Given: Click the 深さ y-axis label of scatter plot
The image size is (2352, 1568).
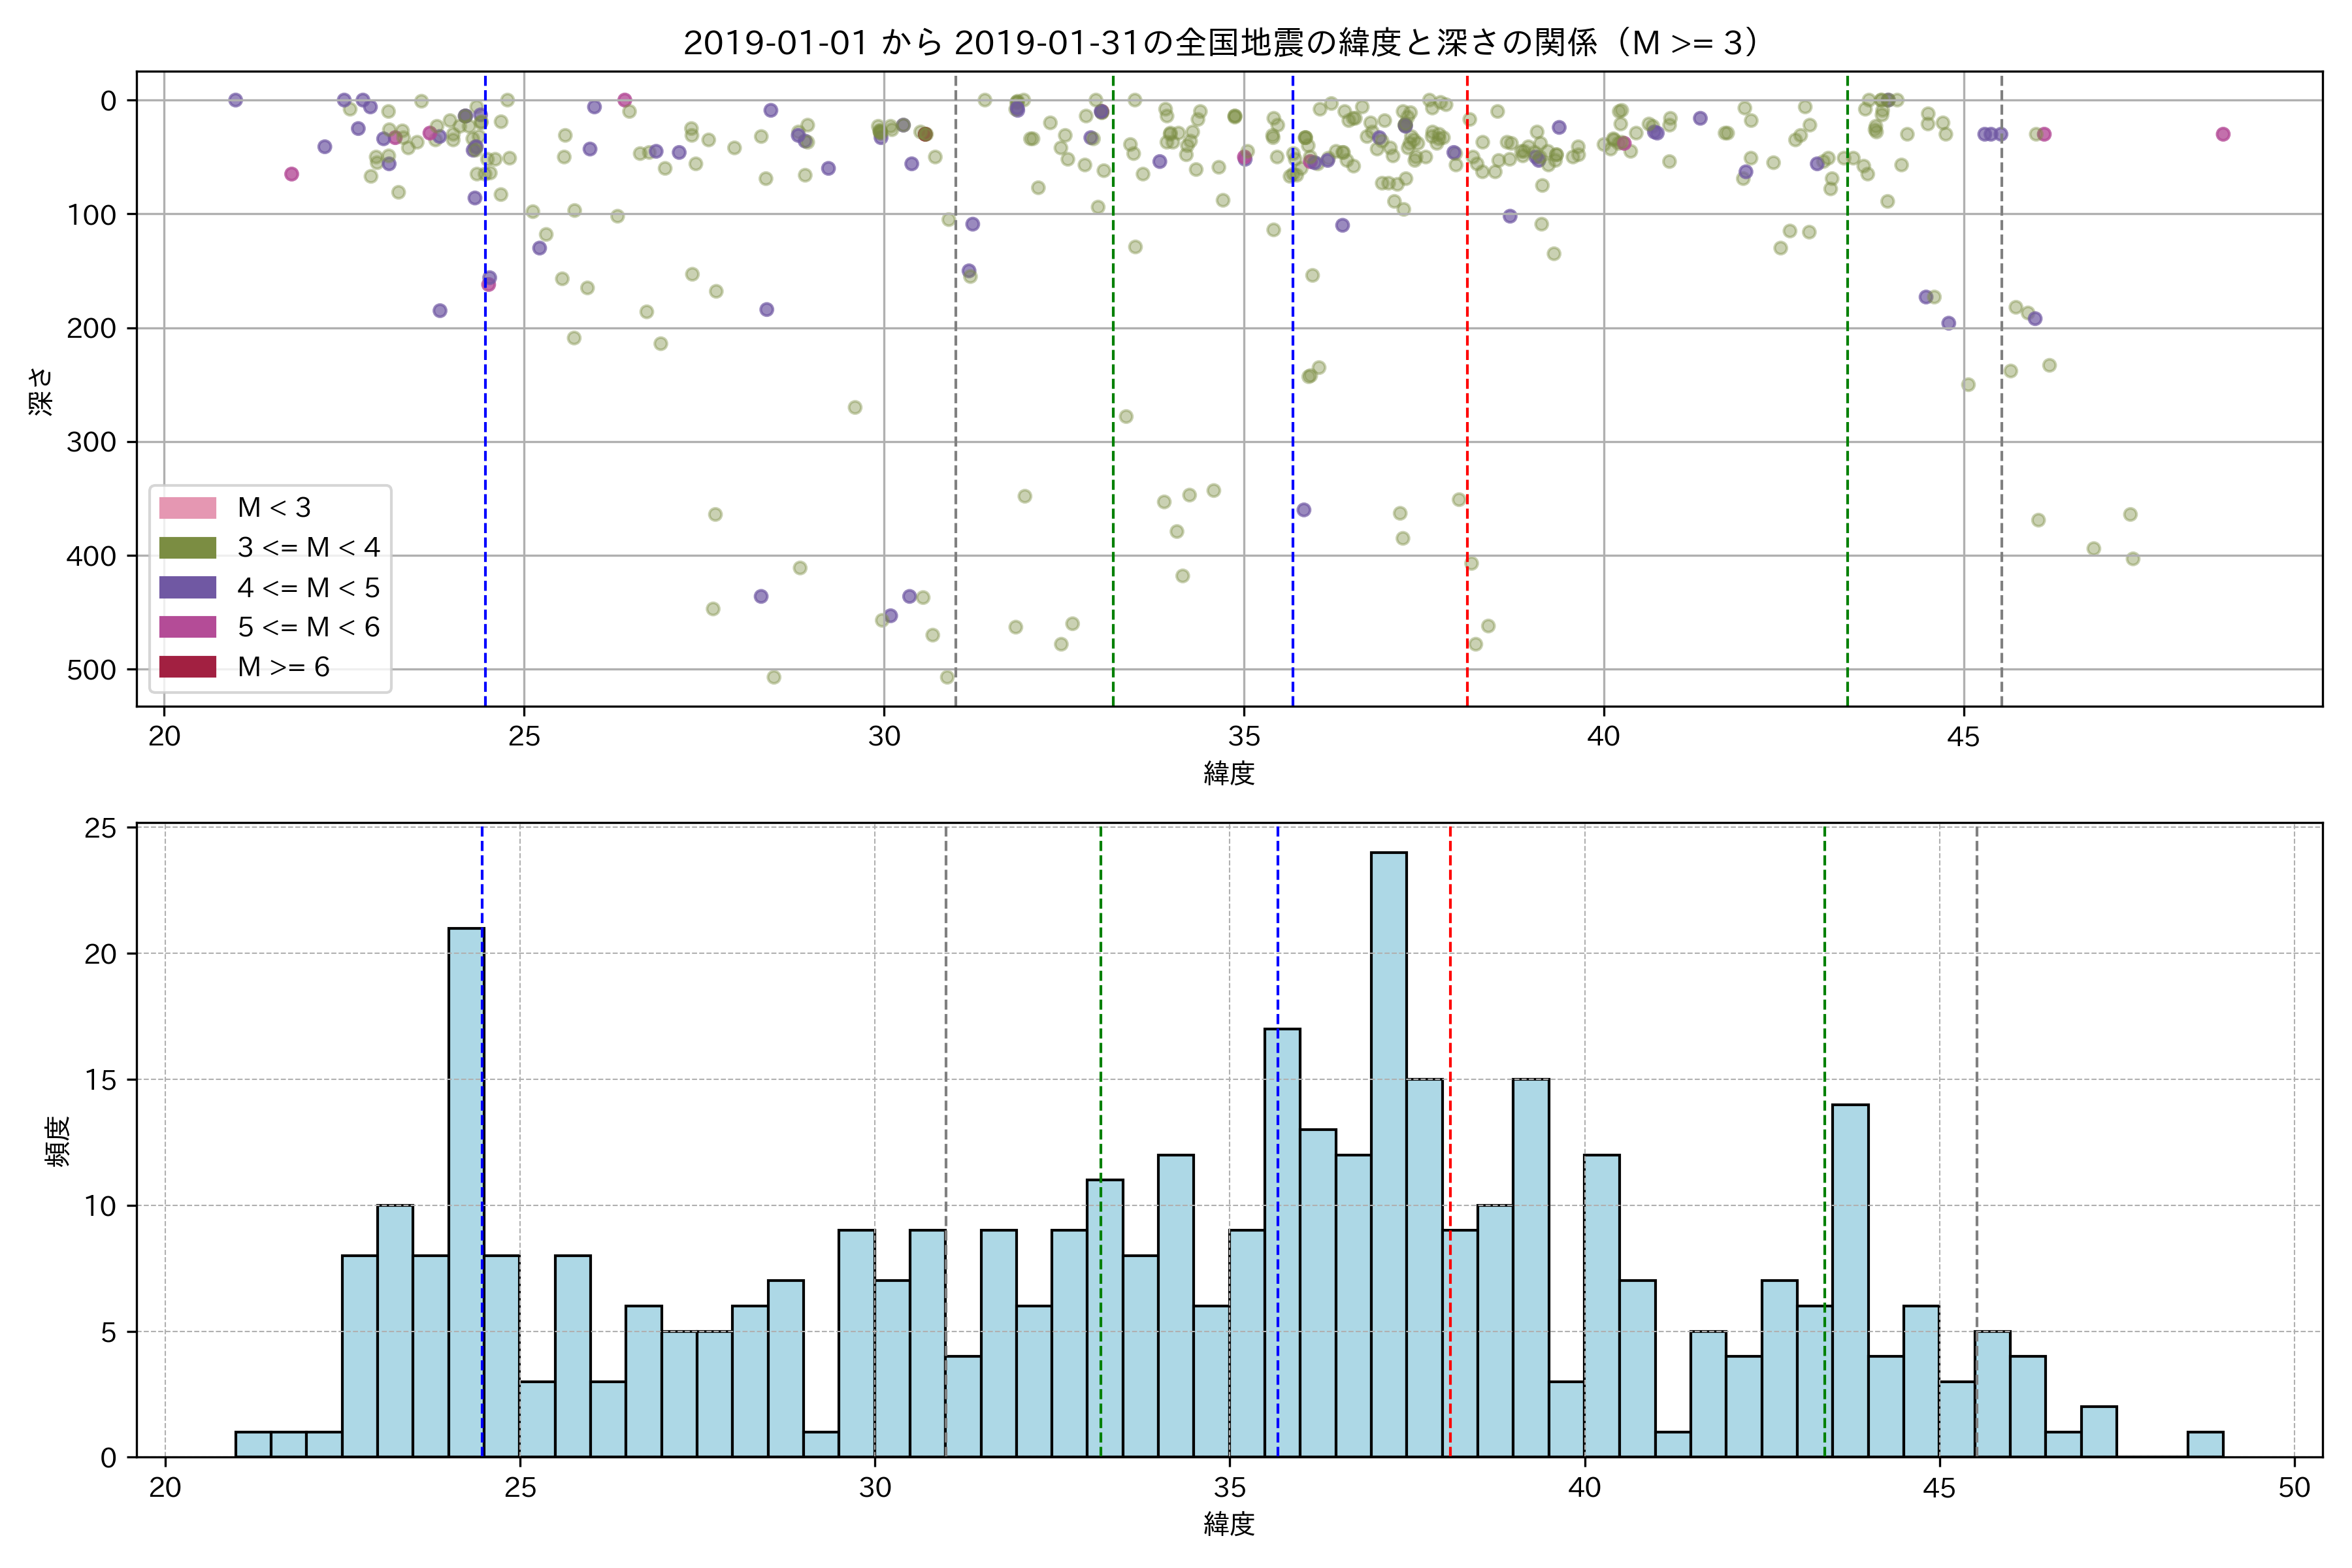Looking at the screenshot, I should (40, 391).
